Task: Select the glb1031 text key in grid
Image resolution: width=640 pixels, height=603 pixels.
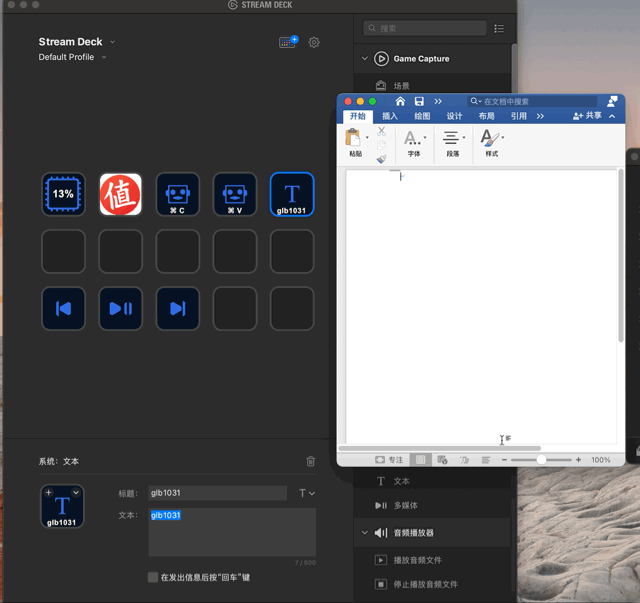Action: 292,194
